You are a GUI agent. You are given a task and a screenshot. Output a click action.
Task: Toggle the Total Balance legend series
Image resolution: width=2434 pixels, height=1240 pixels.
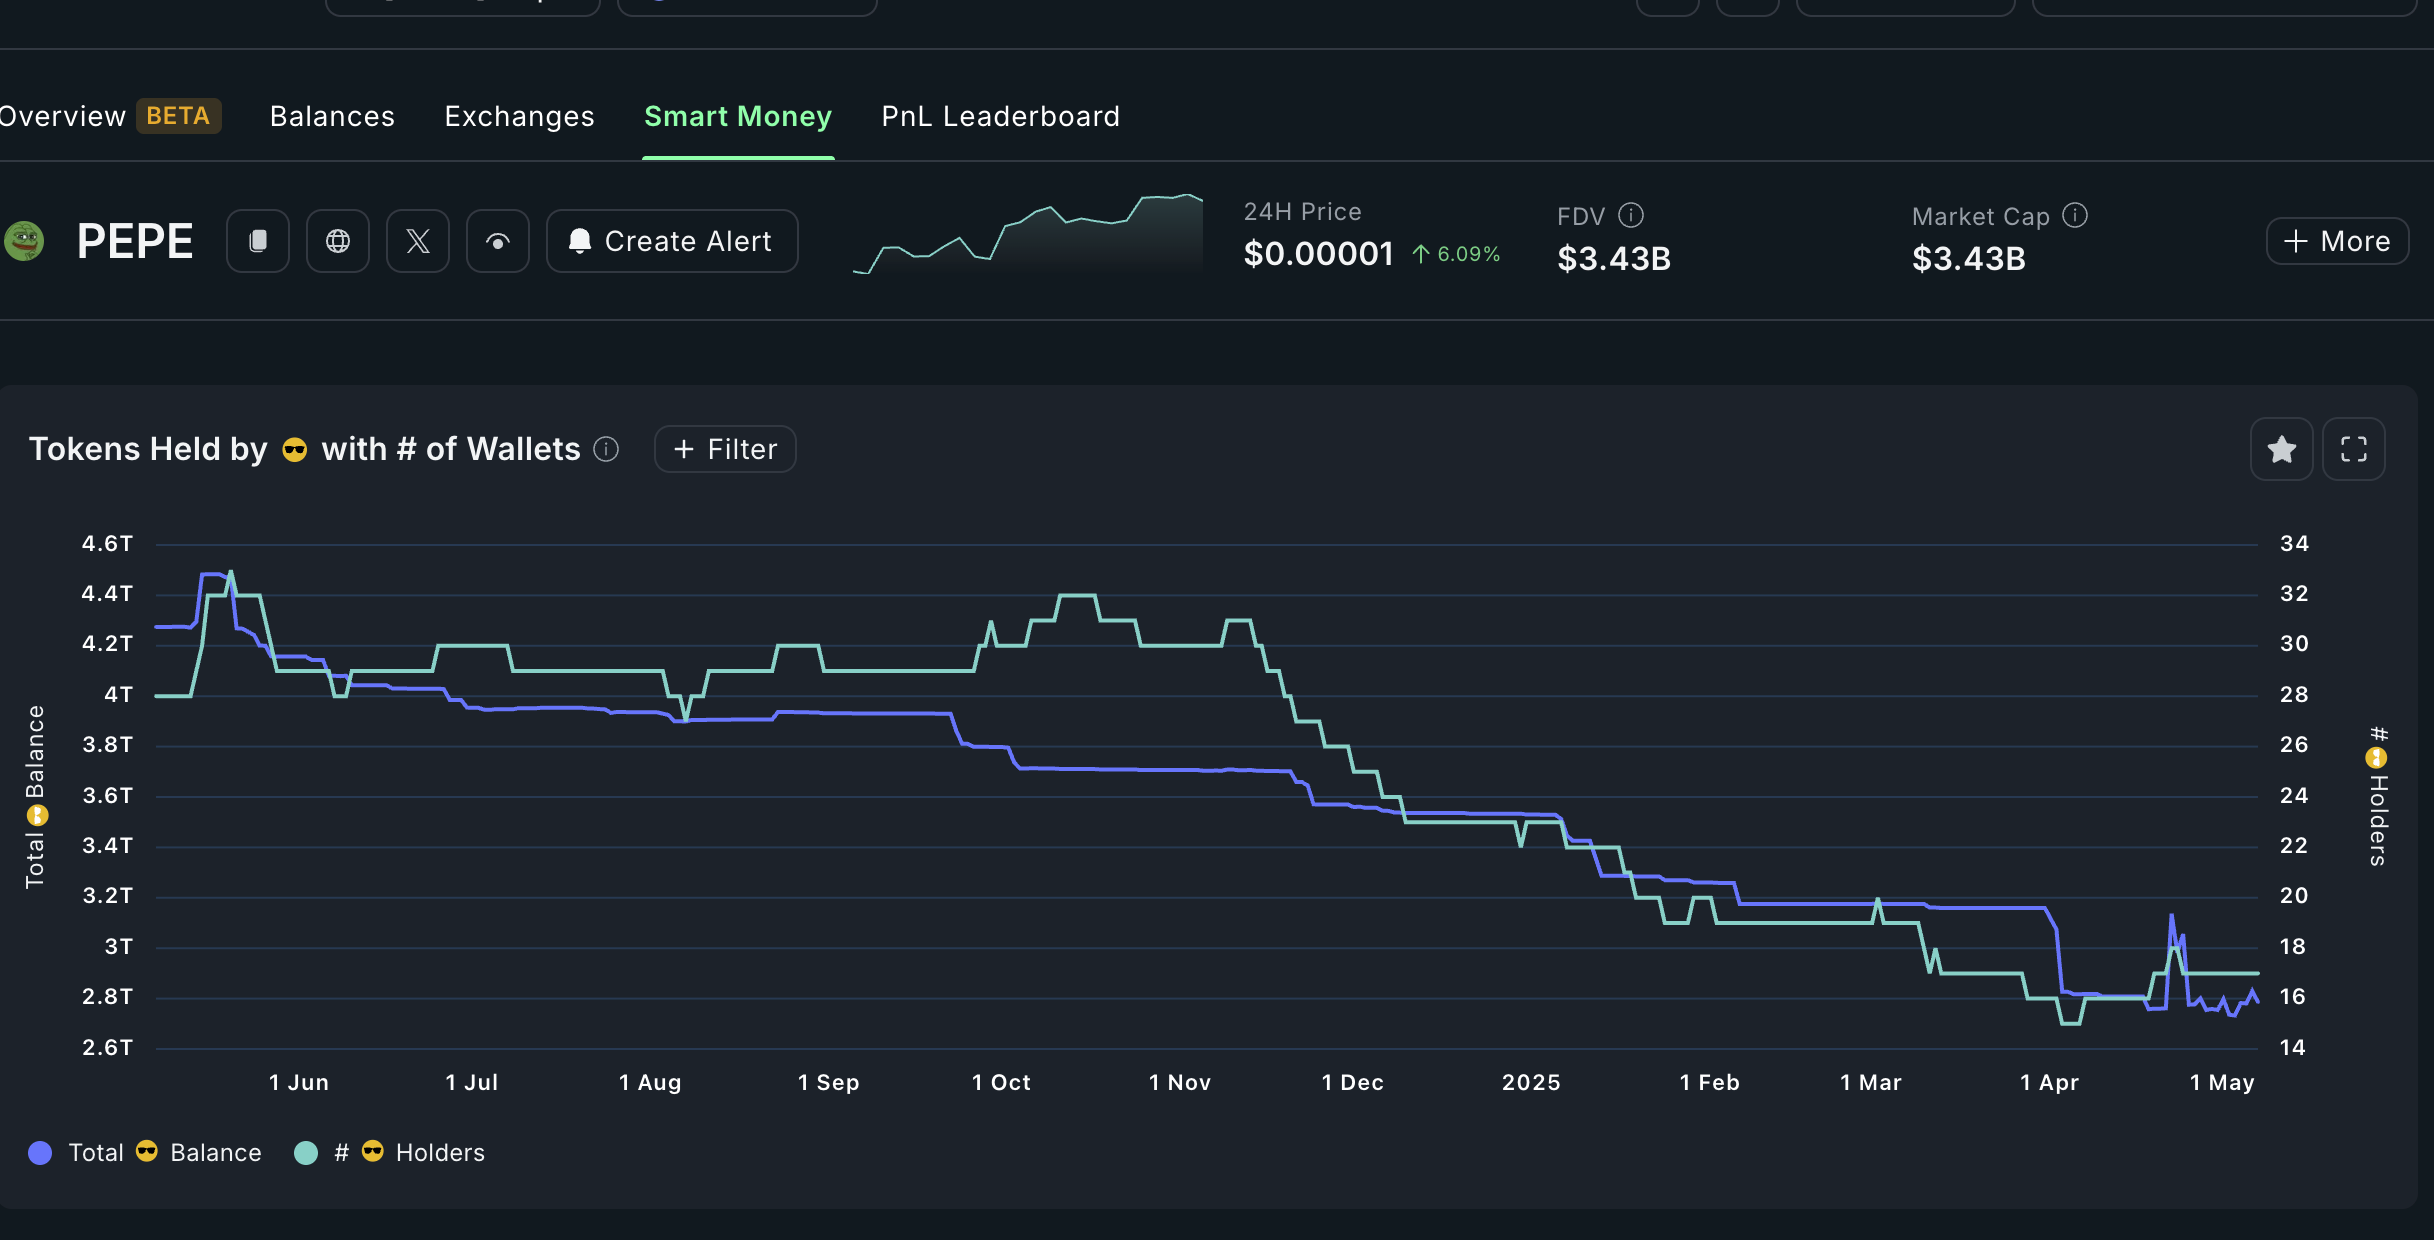coord(146,1153)
